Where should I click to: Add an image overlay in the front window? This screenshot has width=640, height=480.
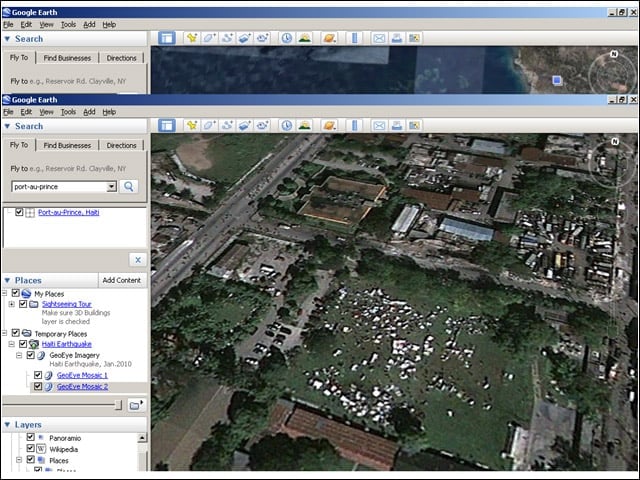[x=244, y=125]
